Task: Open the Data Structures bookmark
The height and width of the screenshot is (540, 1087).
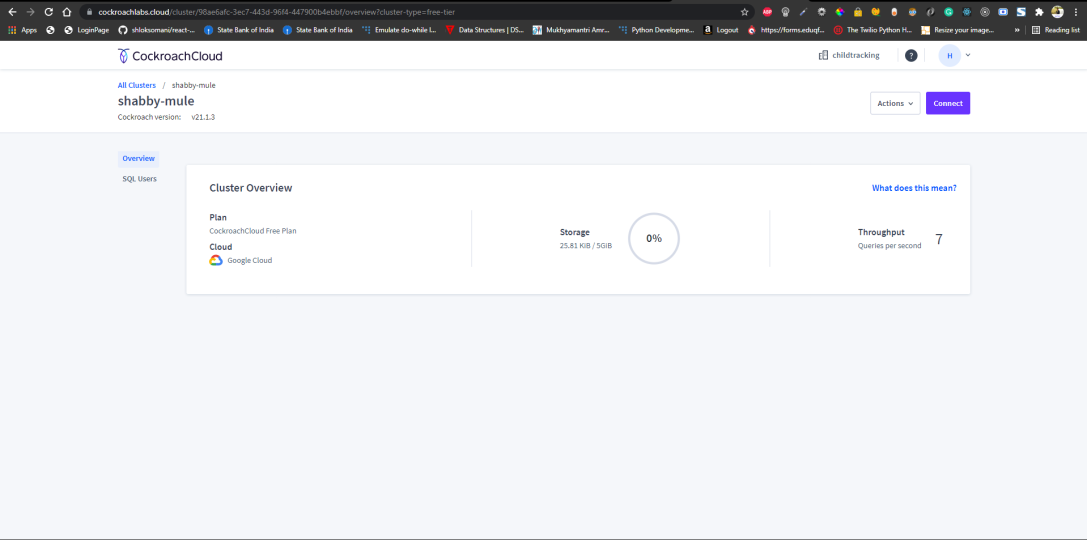Action: [485, 30]
